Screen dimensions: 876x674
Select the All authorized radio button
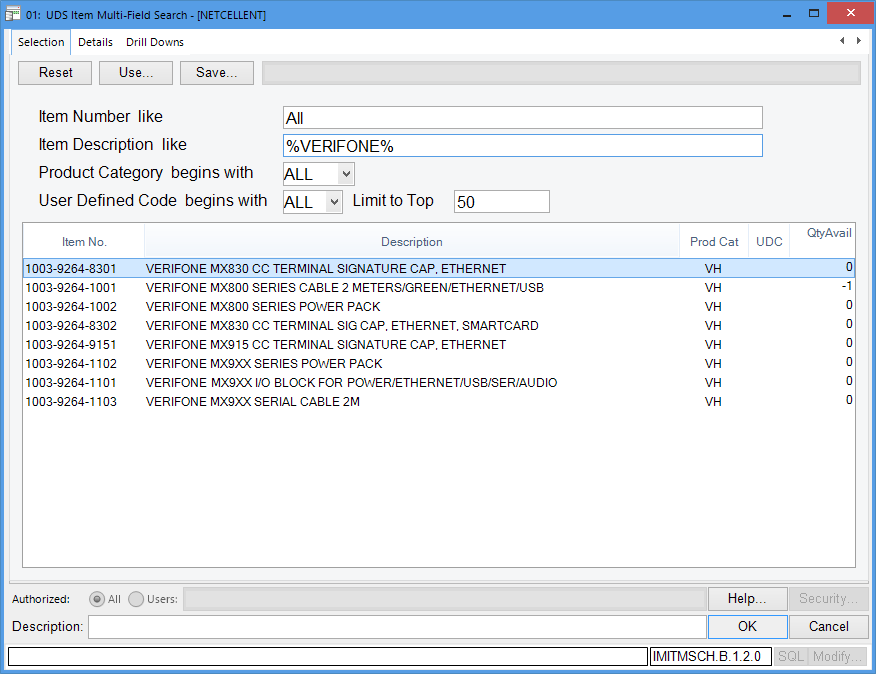click(x=97, y=599)
